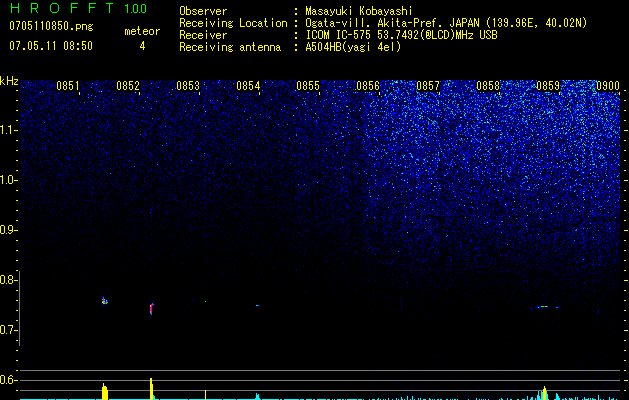The image size is (629, 400).
Task: Click the cyan power bump near 0854
Action: pyautogui.click(x=258, y=396)
